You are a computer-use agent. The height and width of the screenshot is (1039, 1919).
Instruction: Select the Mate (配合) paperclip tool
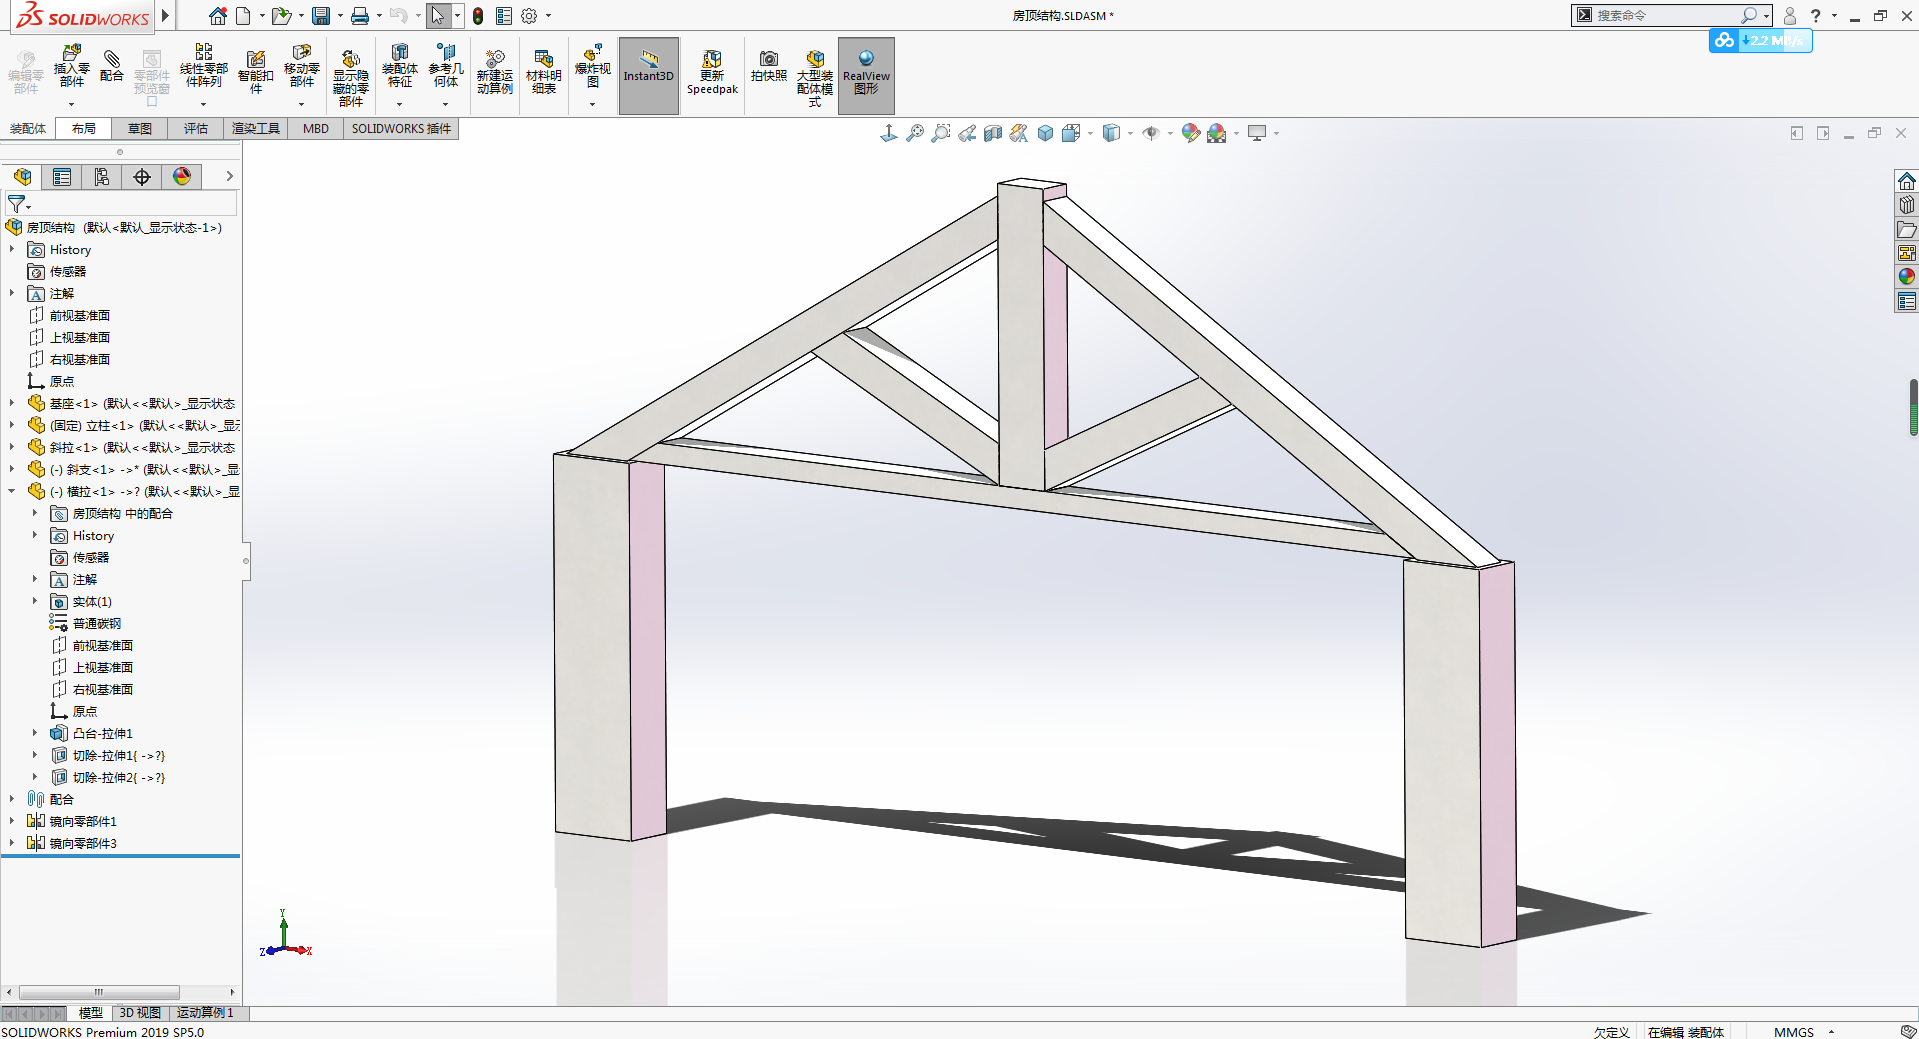(x=112, y=67)
